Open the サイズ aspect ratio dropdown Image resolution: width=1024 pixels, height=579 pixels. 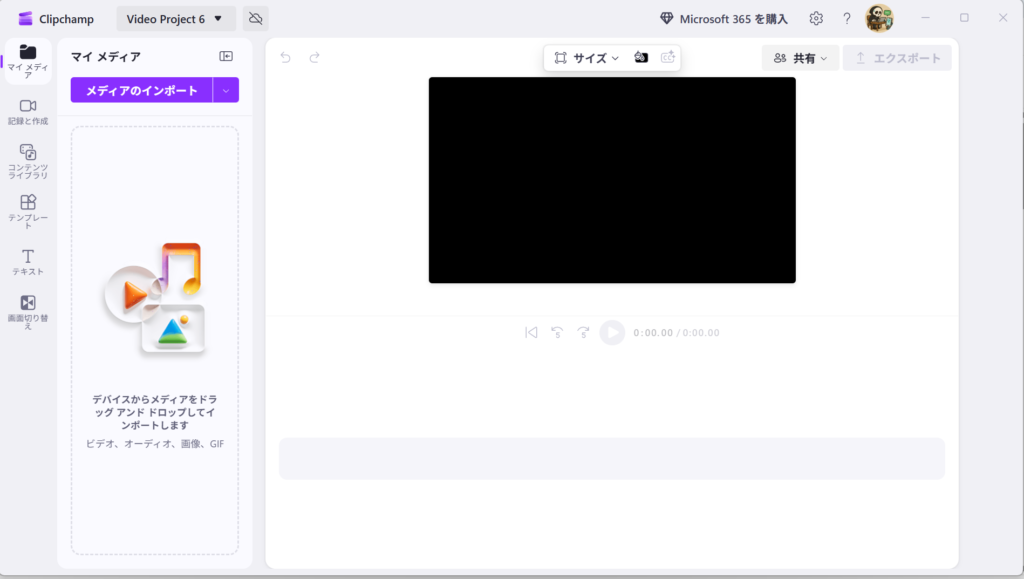[590, 58]
